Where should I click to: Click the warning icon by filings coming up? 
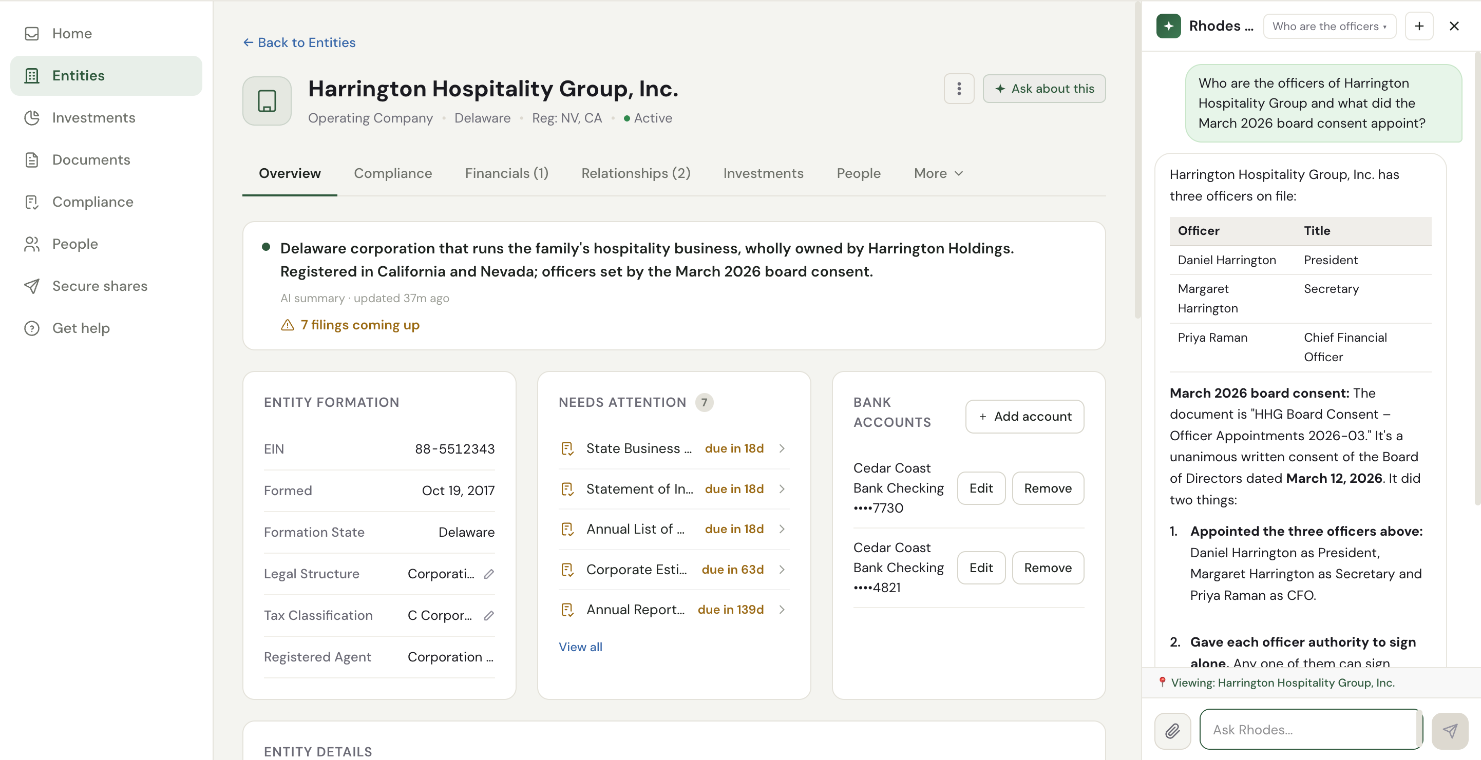pos(288,325)
